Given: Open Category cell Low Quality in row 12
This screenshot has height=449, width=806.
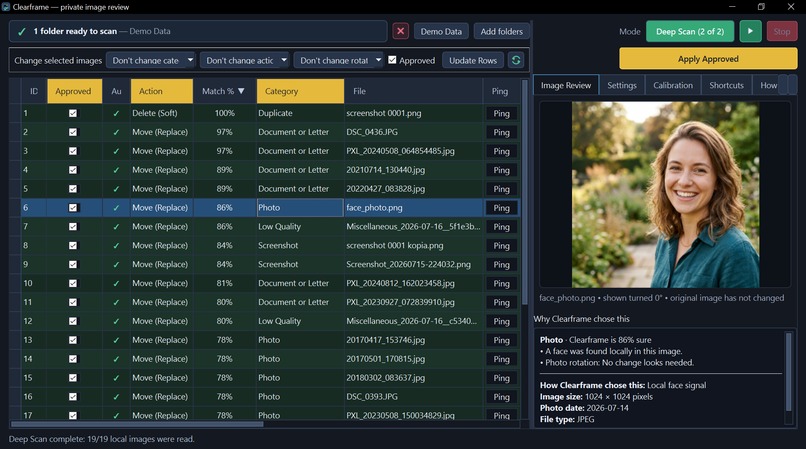Looking at the screenshot, I should click(300, 321).
